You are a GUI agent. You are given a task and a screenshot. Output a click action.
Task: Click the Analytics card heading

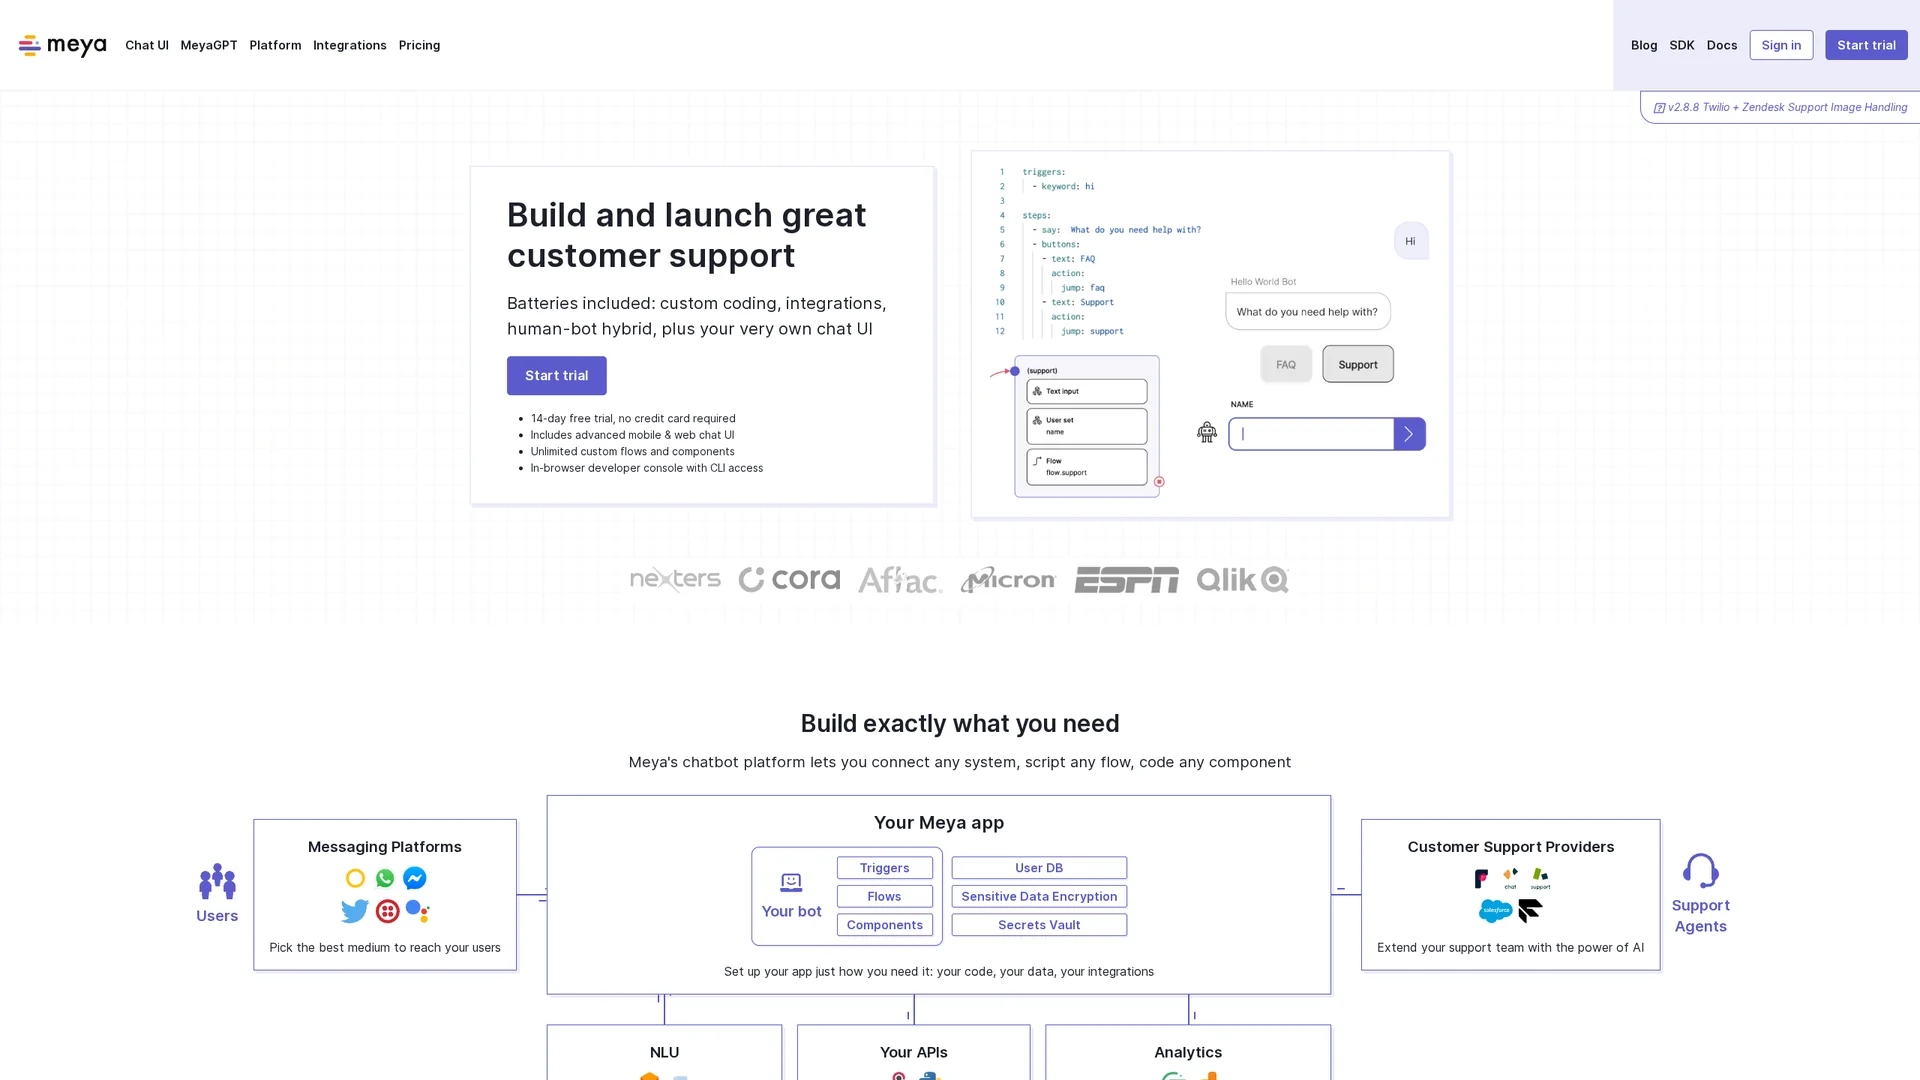pos(1188,1052)
